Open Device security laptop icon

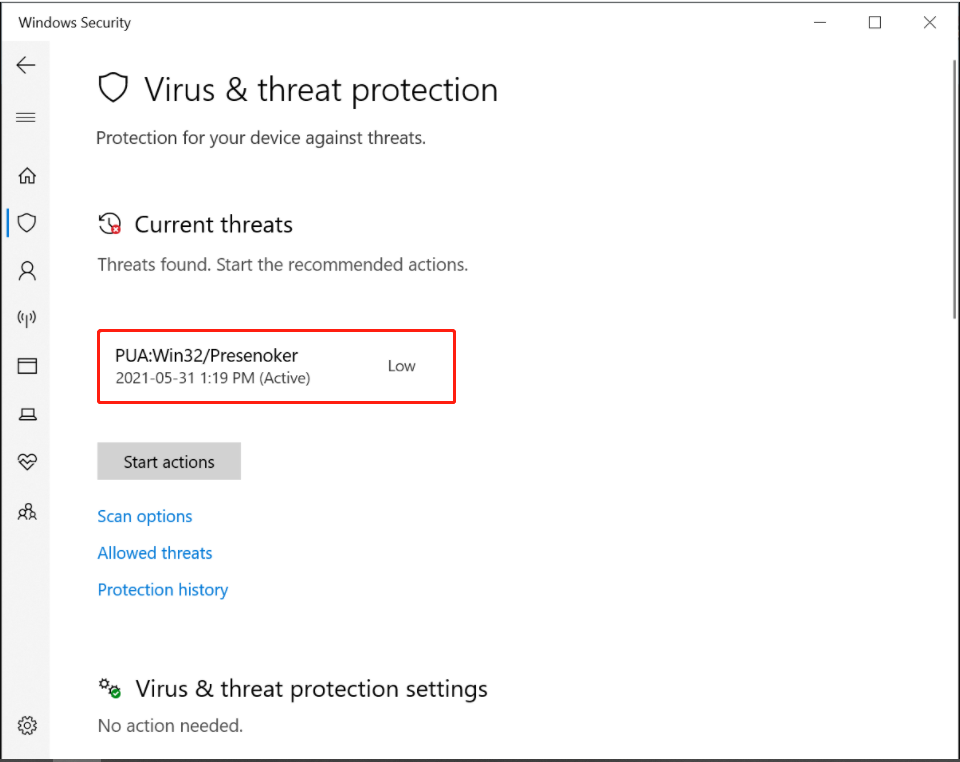(x=27, y=414)
